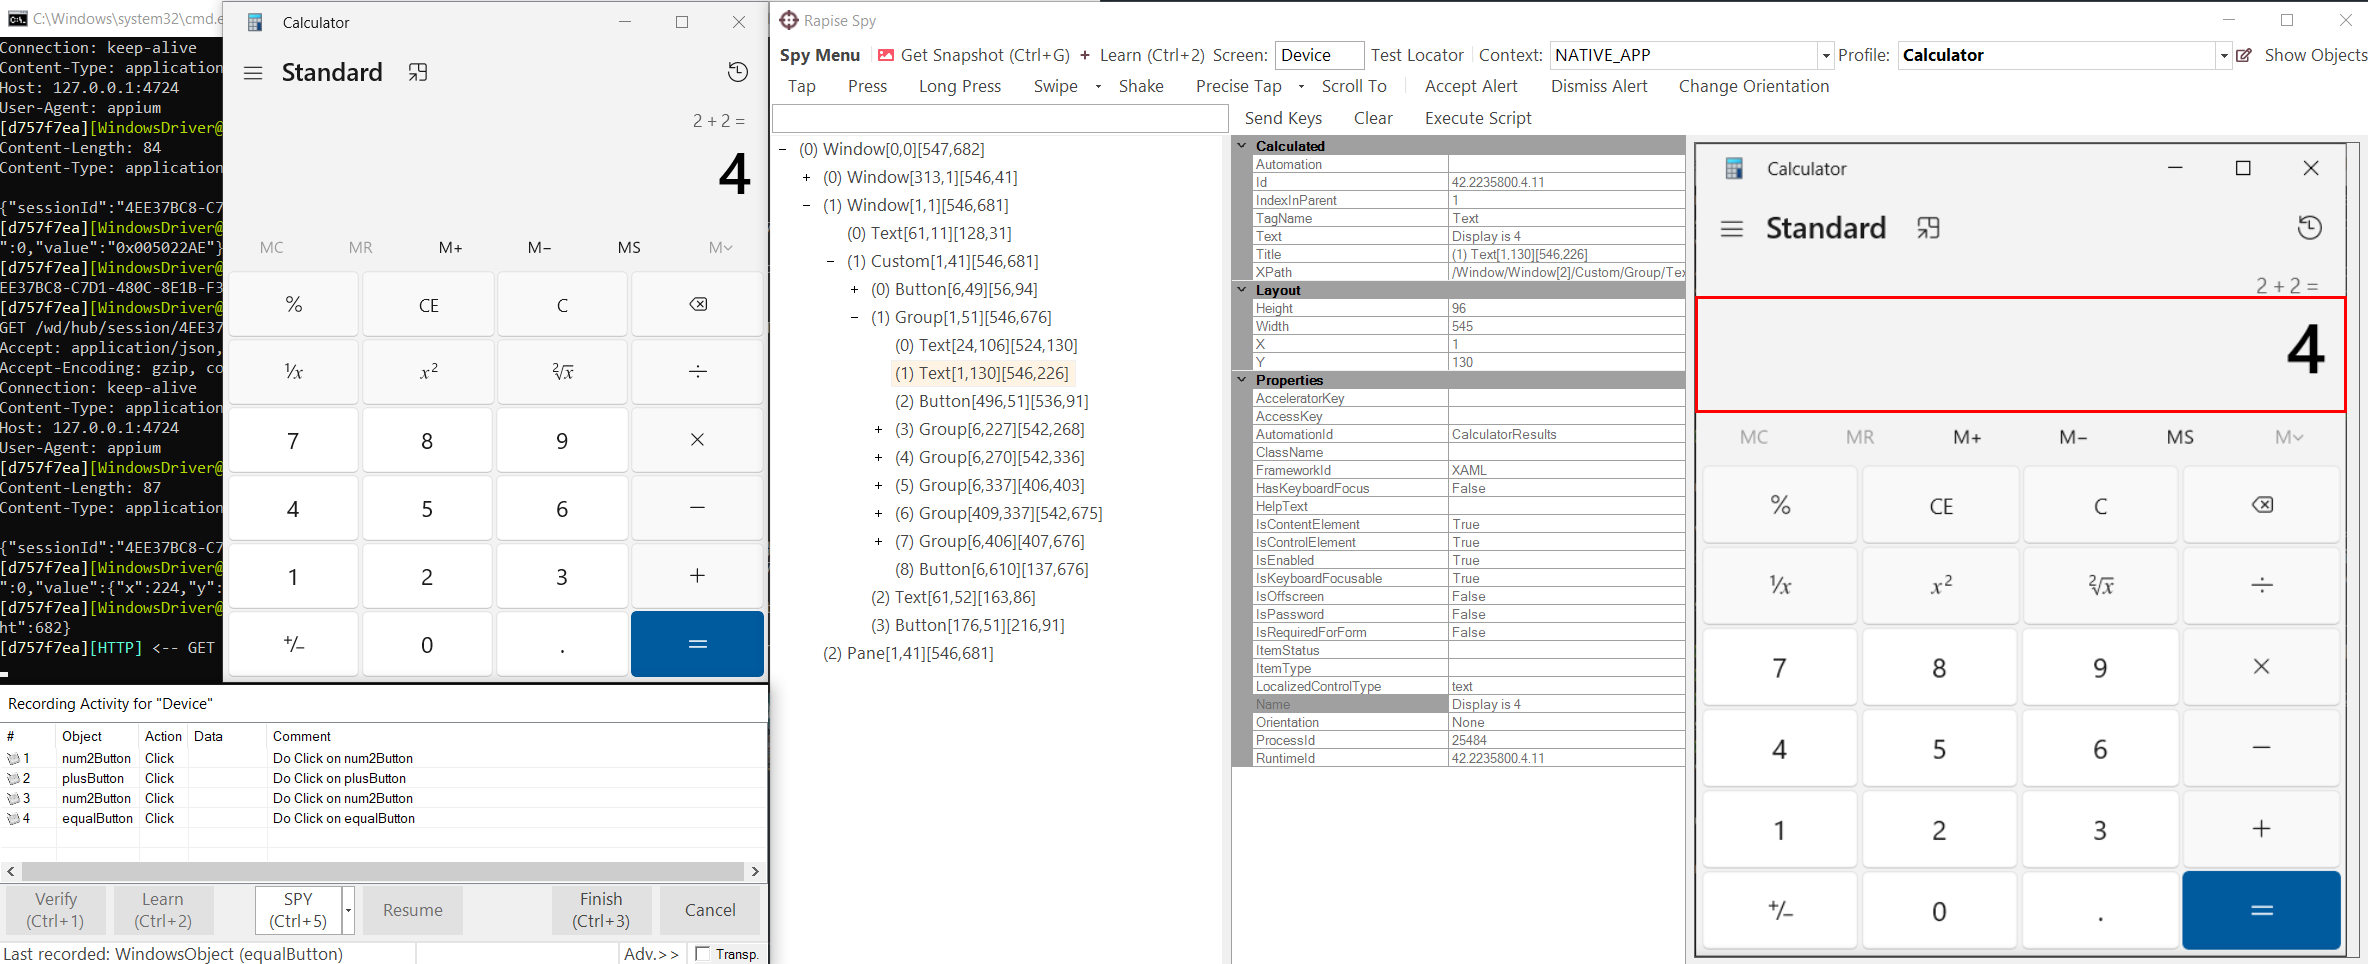Collapse the Layout section in the properties grid
The width and height of the screenshot is (2368, 964).
coord(1242,290)
